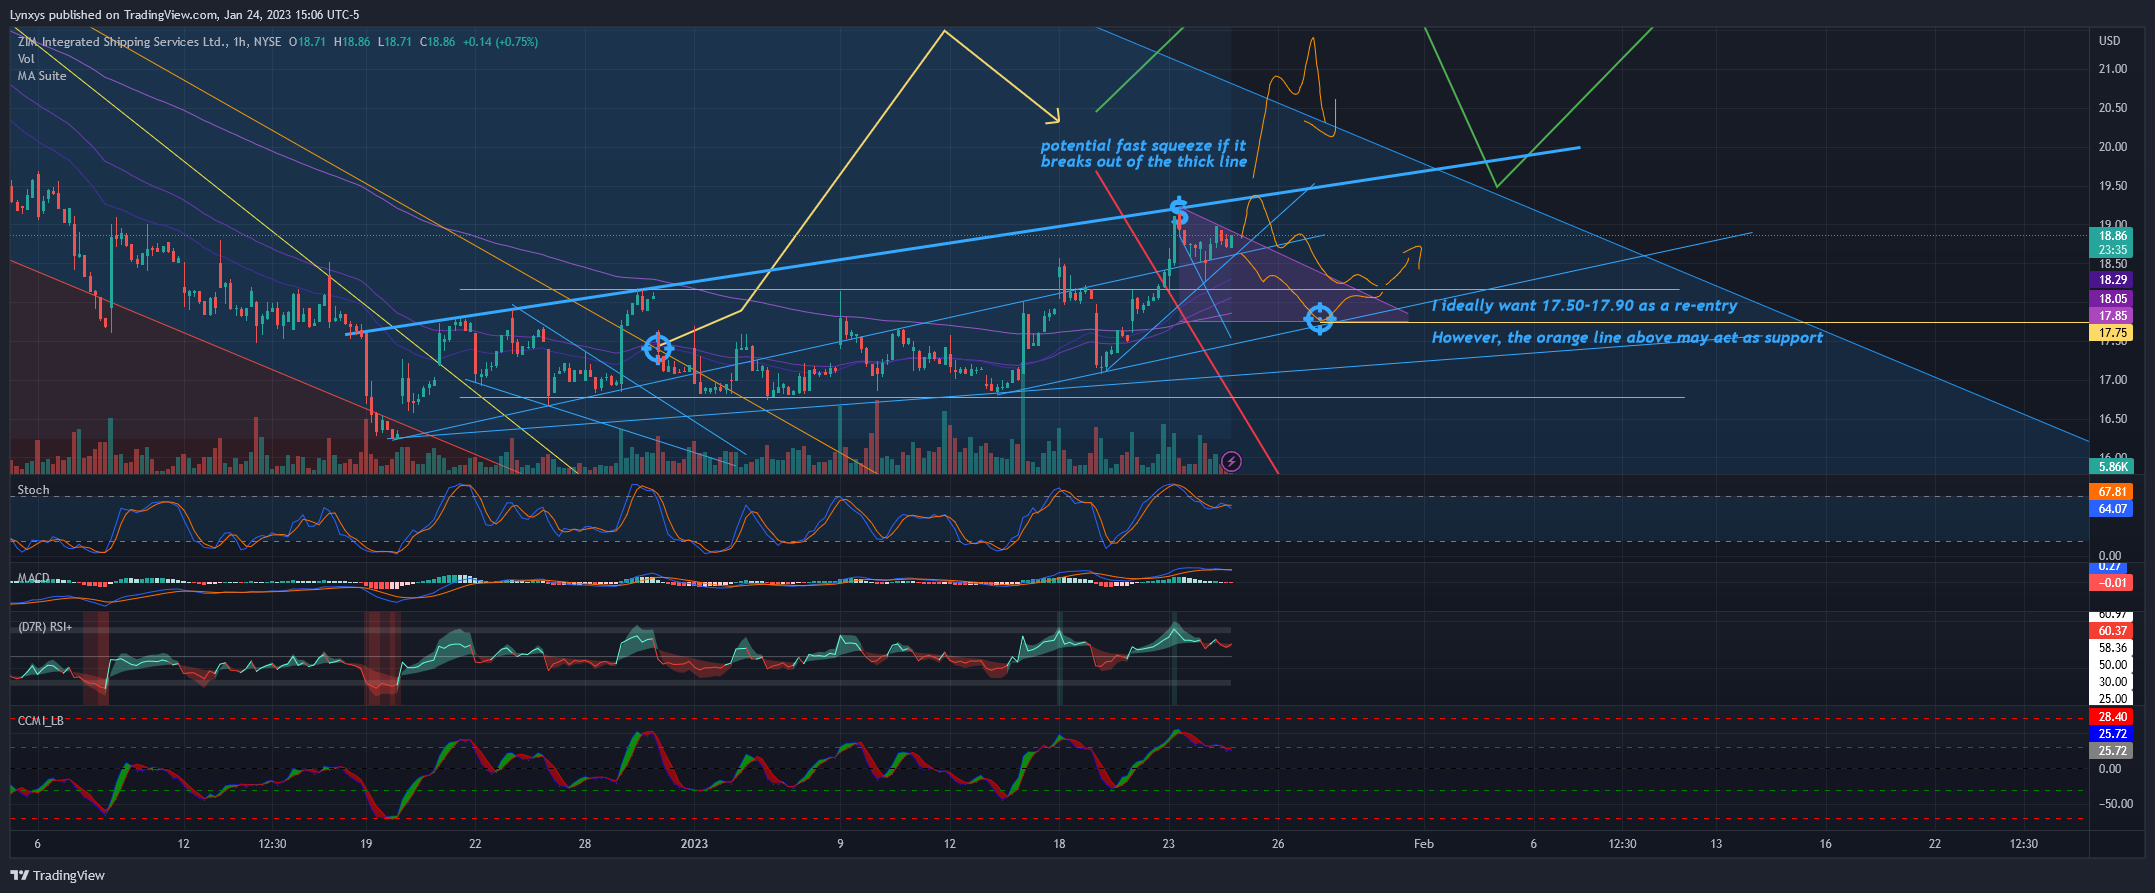This screenshot has width=2155, height=893.
Task: Select the Vol indicator label
Action: coord(26,59)
